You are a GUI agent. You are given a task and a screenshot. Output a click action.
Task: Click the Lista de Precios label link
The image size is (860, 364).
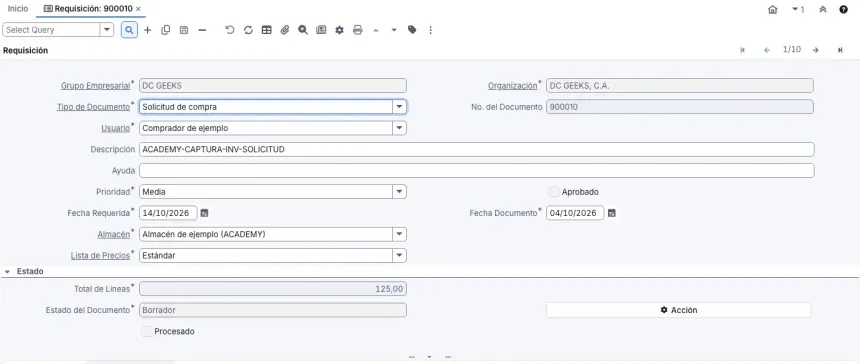coord(100,255)
